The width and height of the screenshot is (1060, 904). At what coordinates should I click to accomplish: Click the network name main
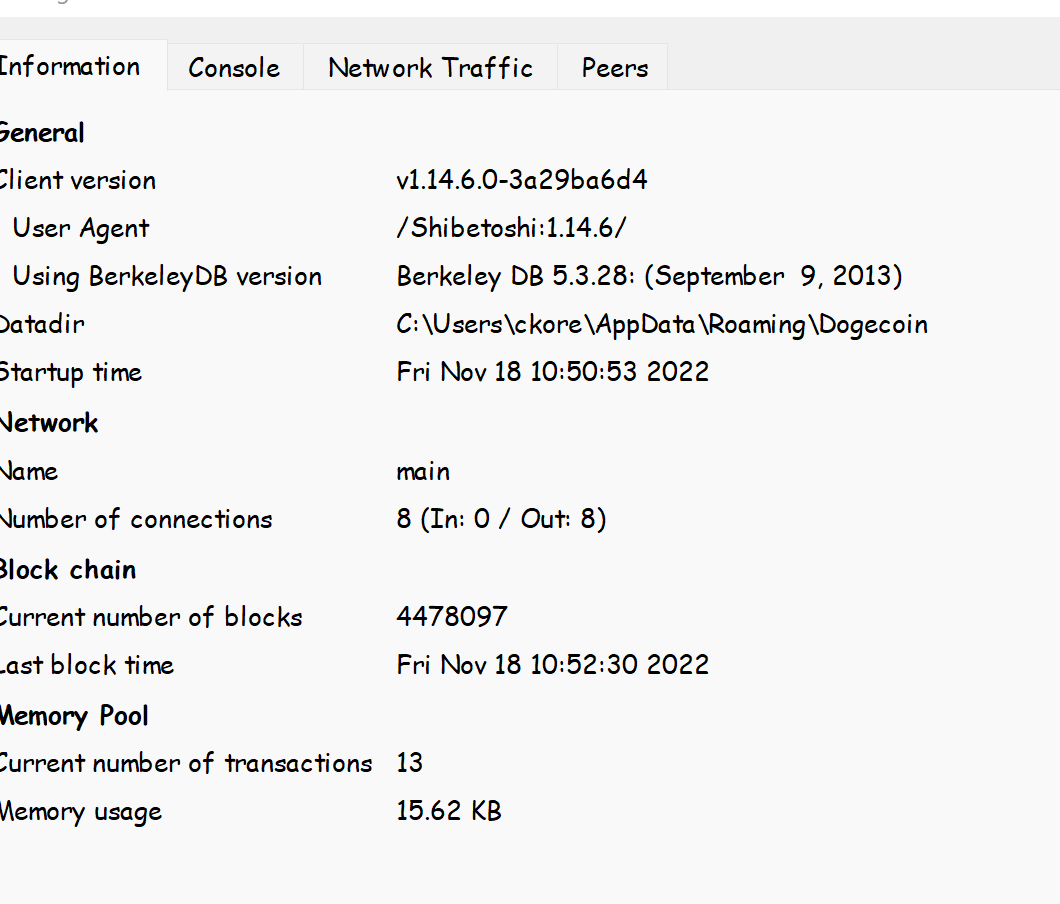click(423, 471)
